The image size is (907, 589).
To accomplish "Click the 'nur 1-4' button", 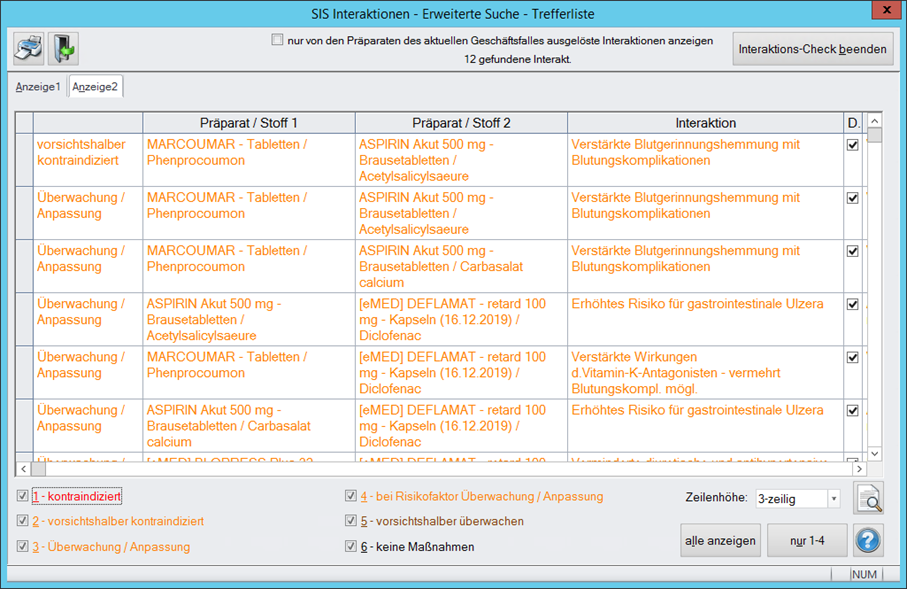I will (806, 540).
